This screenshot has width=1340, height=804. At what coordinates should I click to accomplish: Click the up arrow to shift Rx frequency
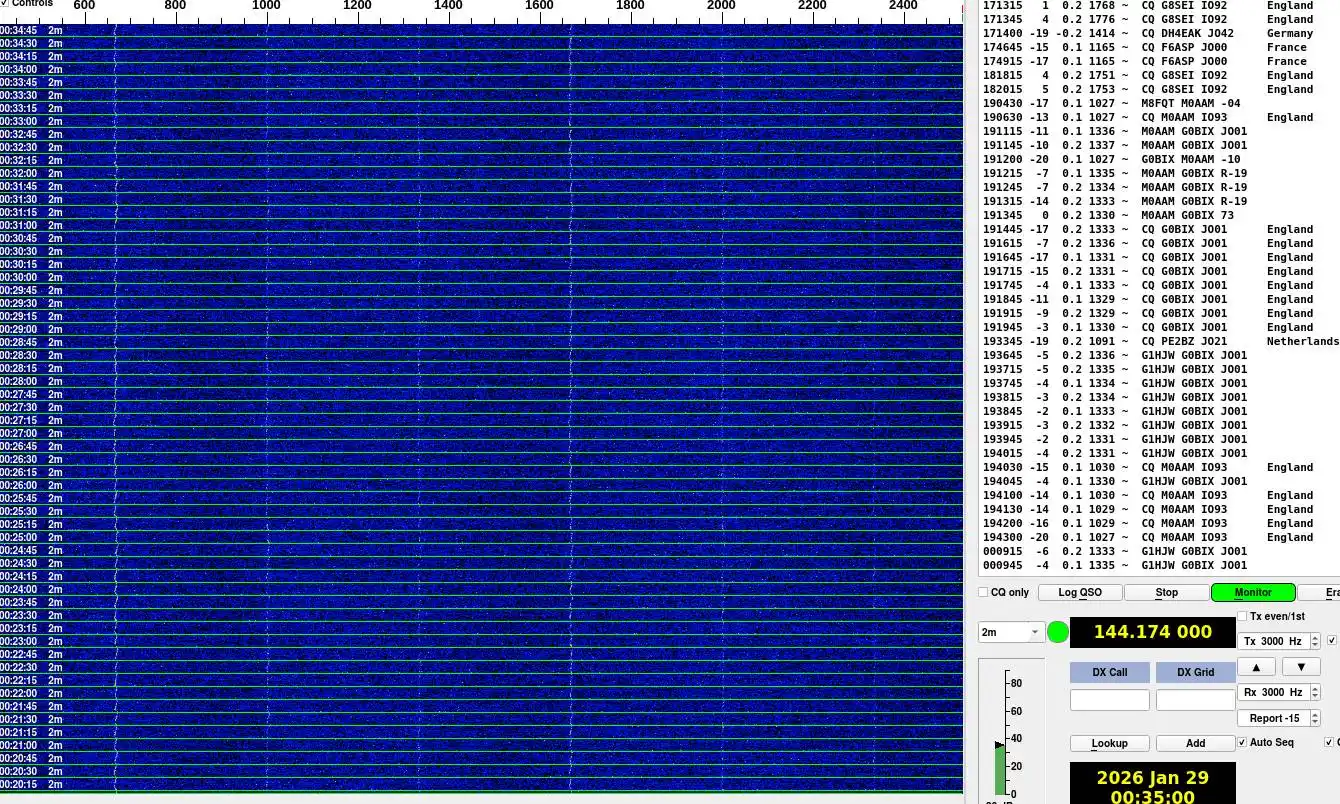[x=1256, y=666]
